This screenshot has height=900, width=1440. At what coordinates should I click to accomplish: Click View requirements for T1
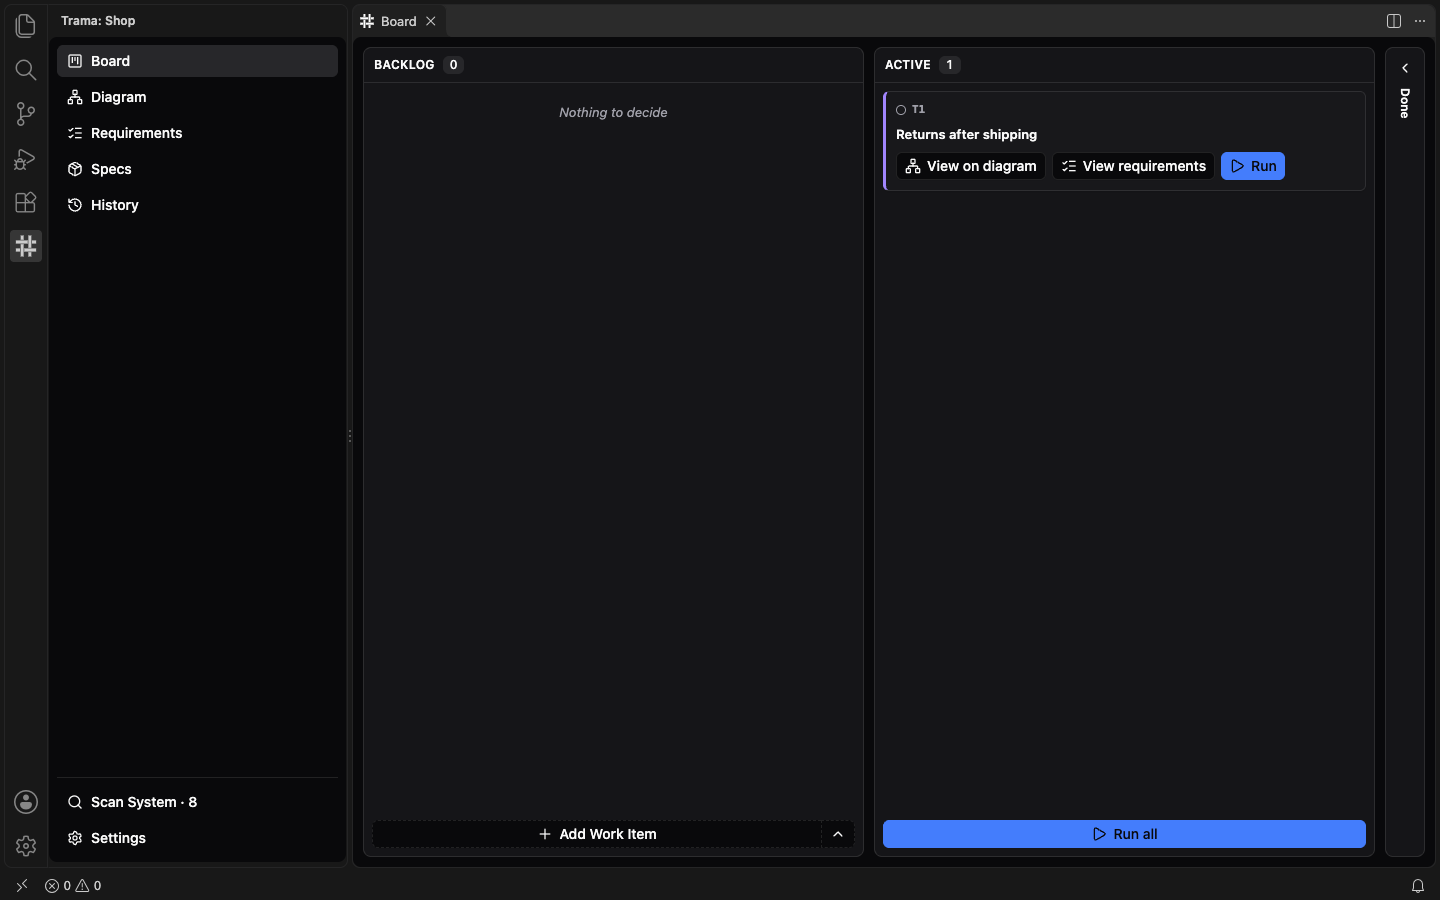click(1133, 166)
